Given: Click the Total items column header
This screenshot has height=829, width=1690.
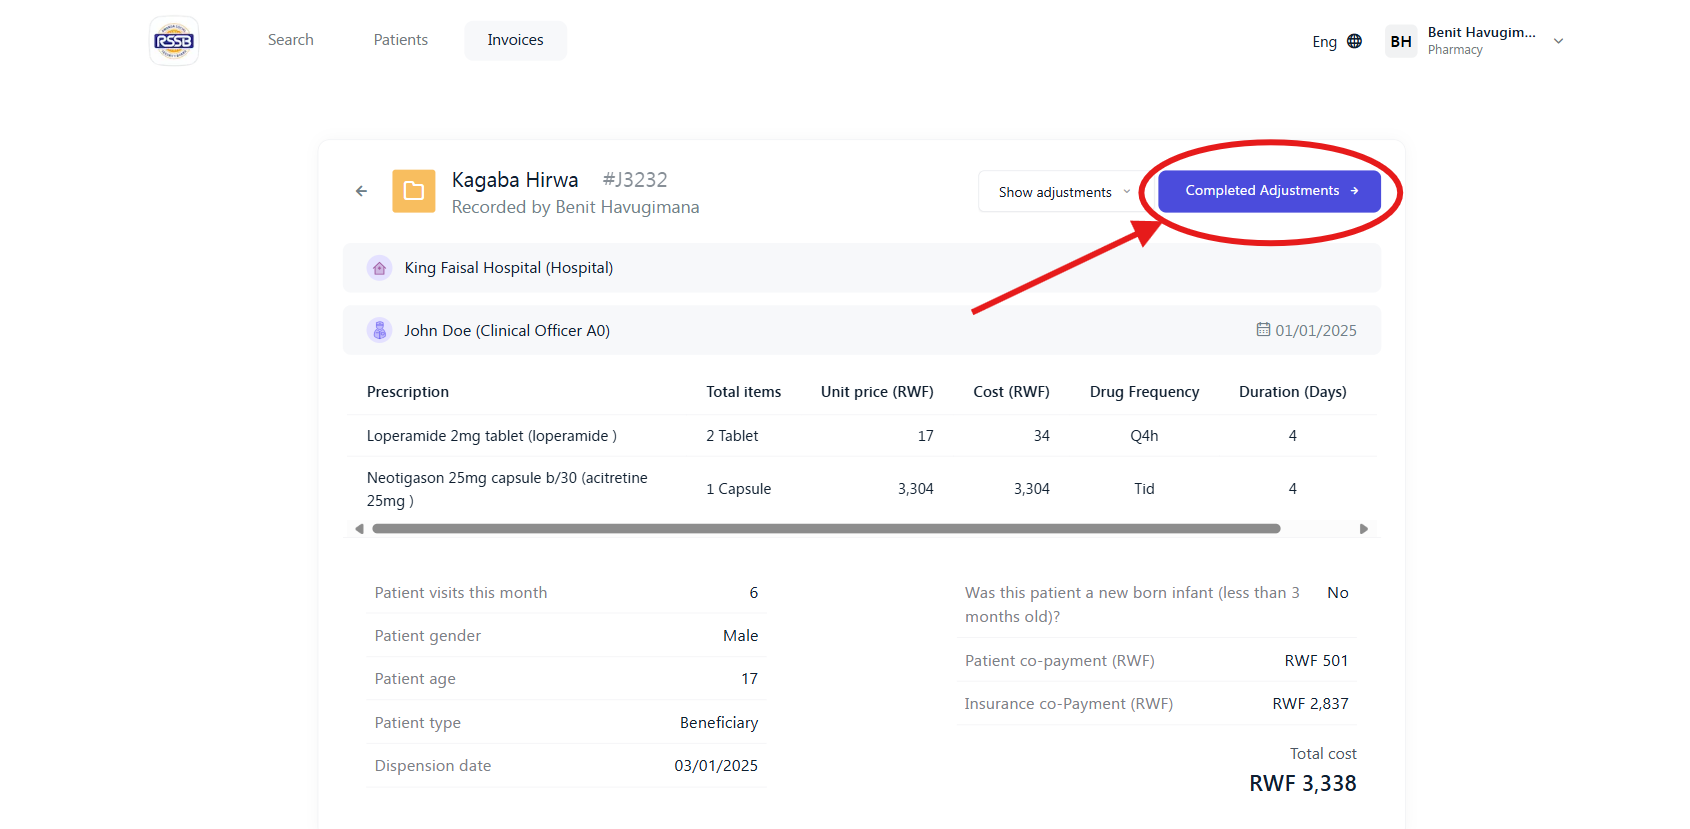Looking at the screenshot, I should (x=744, y=392).
